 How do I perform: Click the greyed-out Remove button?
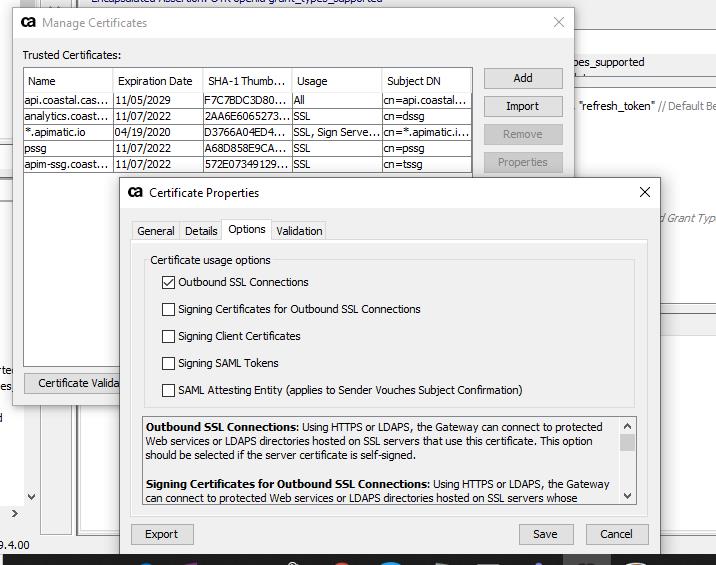pyautogui.click(x=523, y=134)
